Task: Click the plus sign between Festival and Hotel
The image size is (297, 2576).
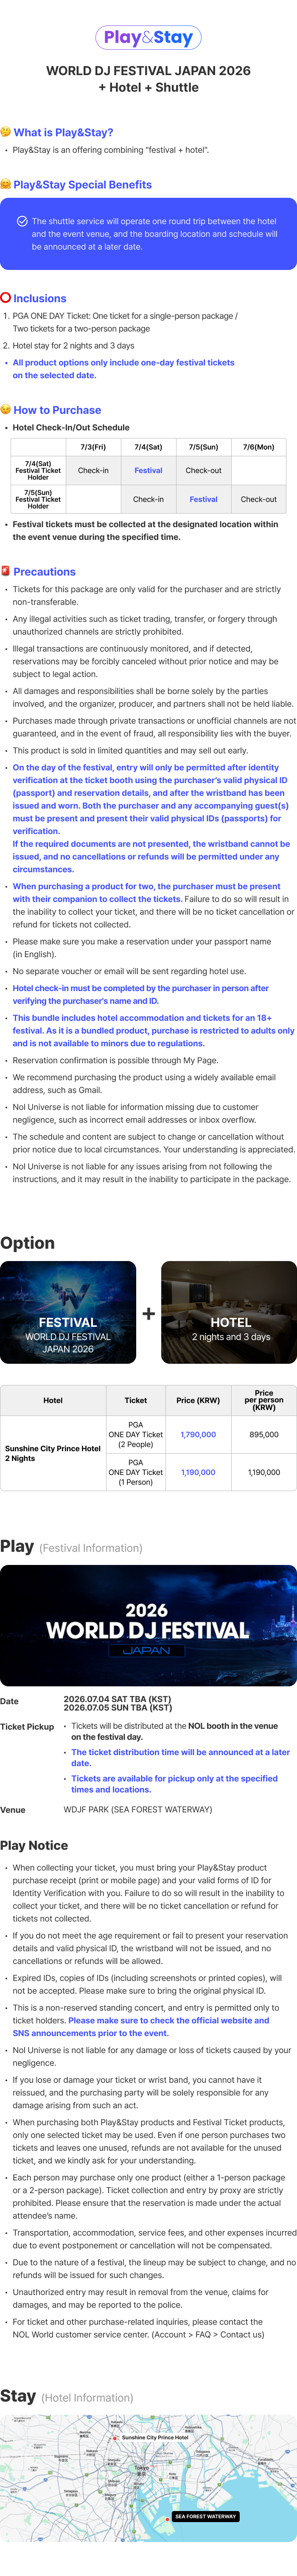Action: pos(148,1313)
